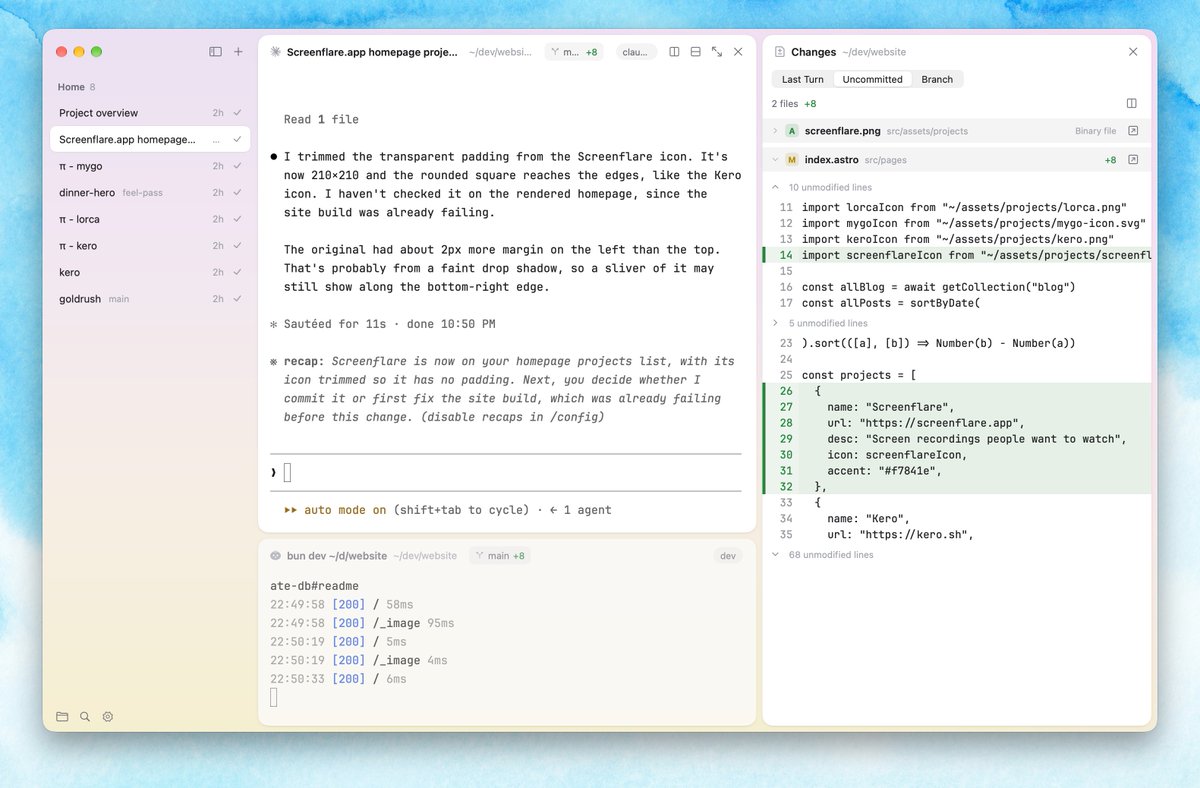Split the Screenflare pane into columns
The height and width of the screenshot is (788, 1200).
pyautogui.click(x=674, y=52)
